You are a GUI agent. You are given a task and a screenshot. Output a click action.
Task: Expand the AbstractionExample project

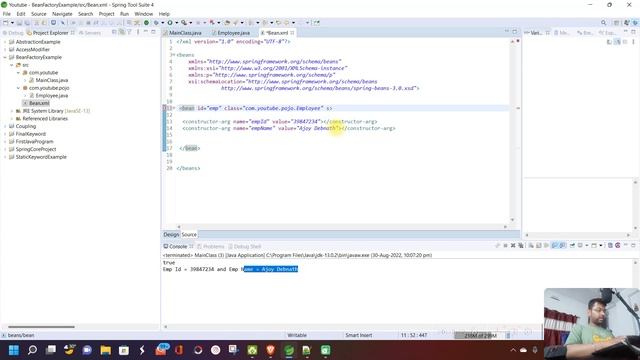tap(5, 42)
